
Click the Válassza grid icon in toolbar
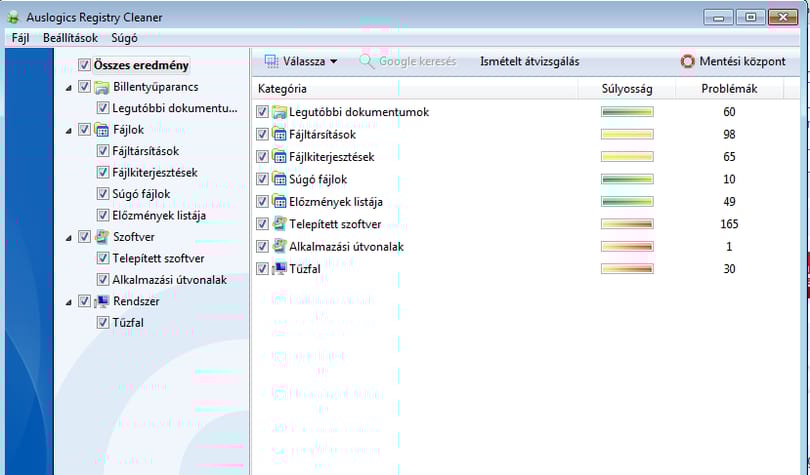coord(271,61)
